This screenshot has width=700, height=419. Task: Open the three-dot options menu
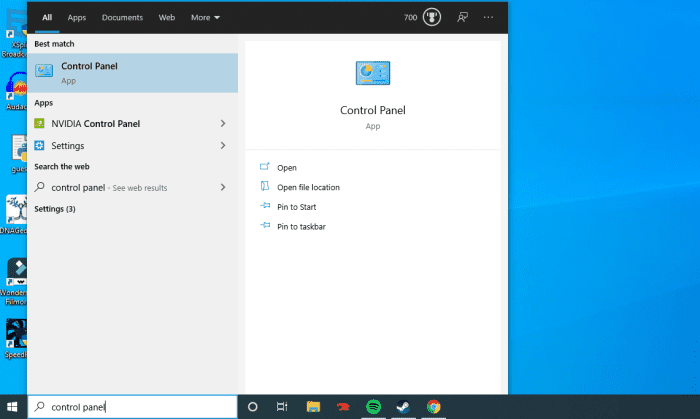(x=488, y=17)
